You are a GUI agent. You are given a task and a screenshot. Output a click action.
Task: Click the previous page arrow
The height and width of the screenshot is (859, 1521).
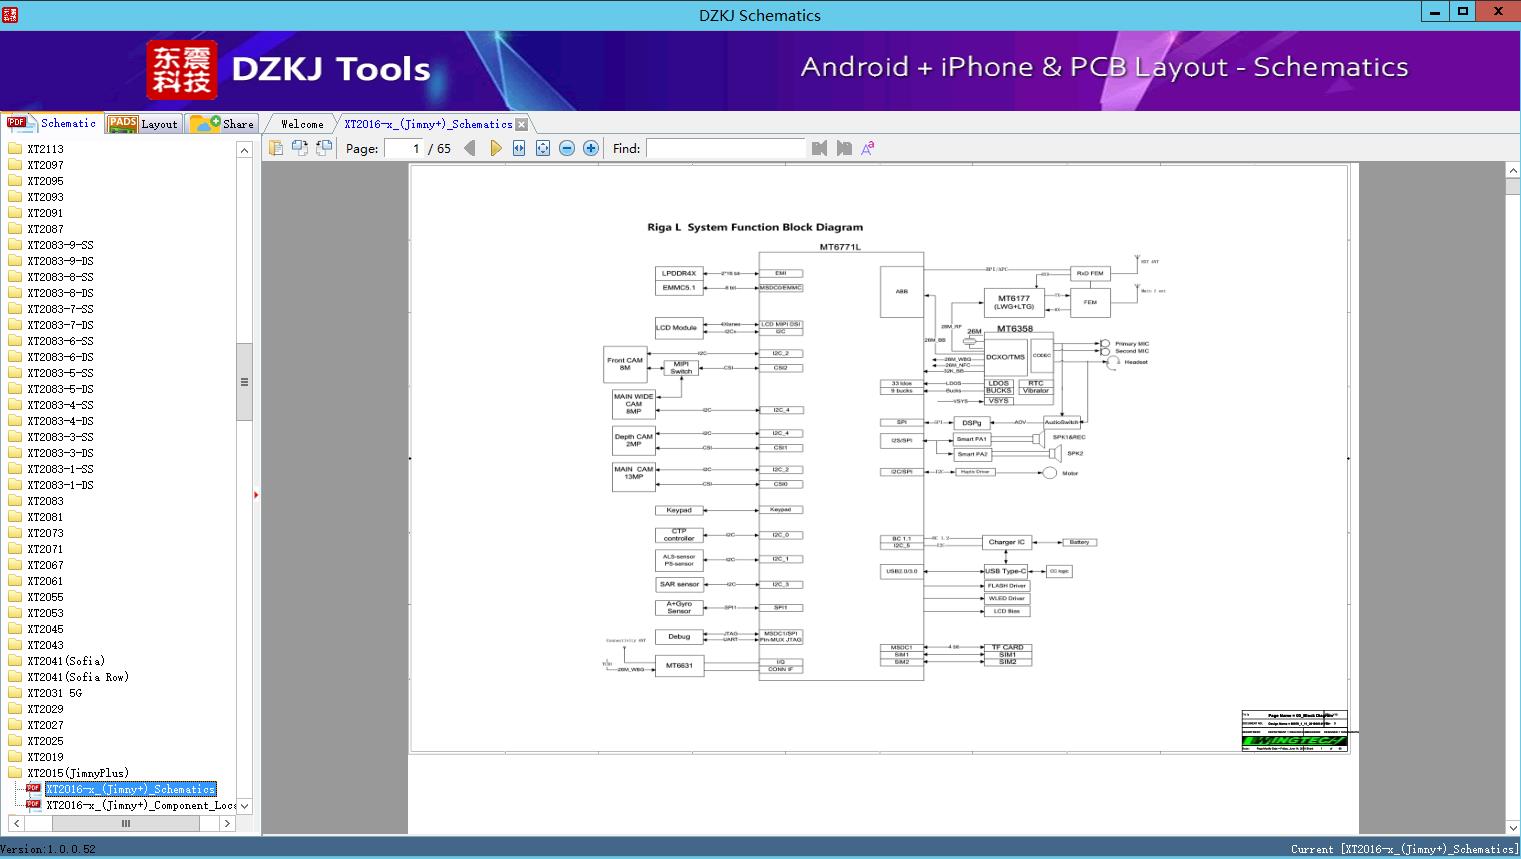coord(469,148)
